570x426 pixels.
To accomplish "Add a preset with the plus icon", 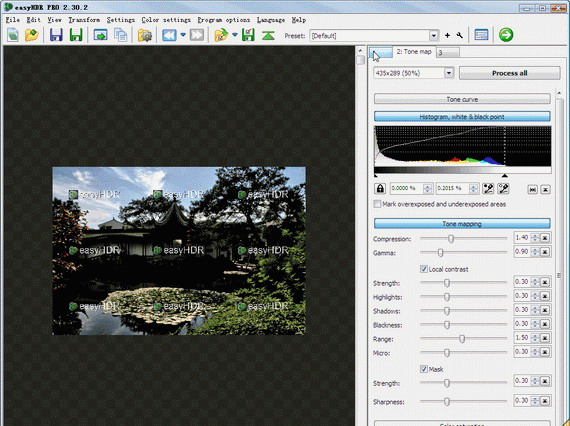I will click(x=447, y=36).
